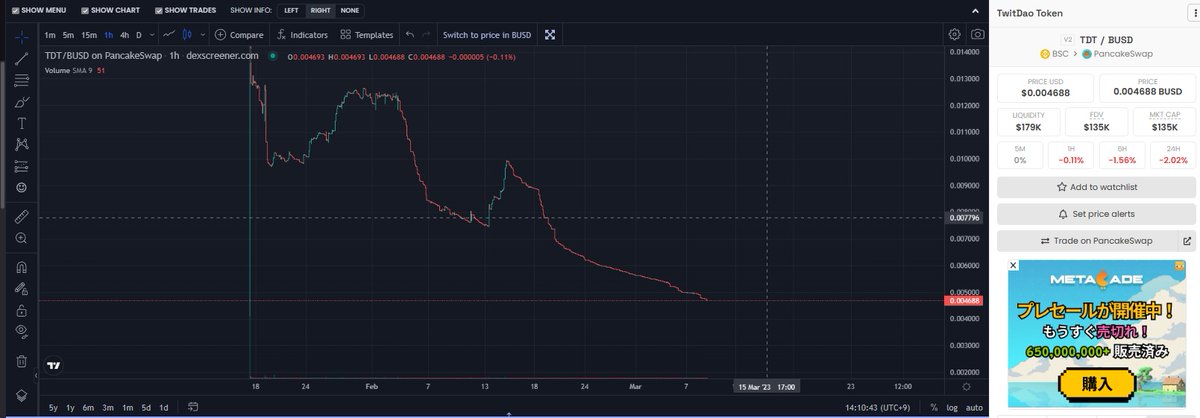
Task: Set the bottom range to 1m
Action: (127, 407)
